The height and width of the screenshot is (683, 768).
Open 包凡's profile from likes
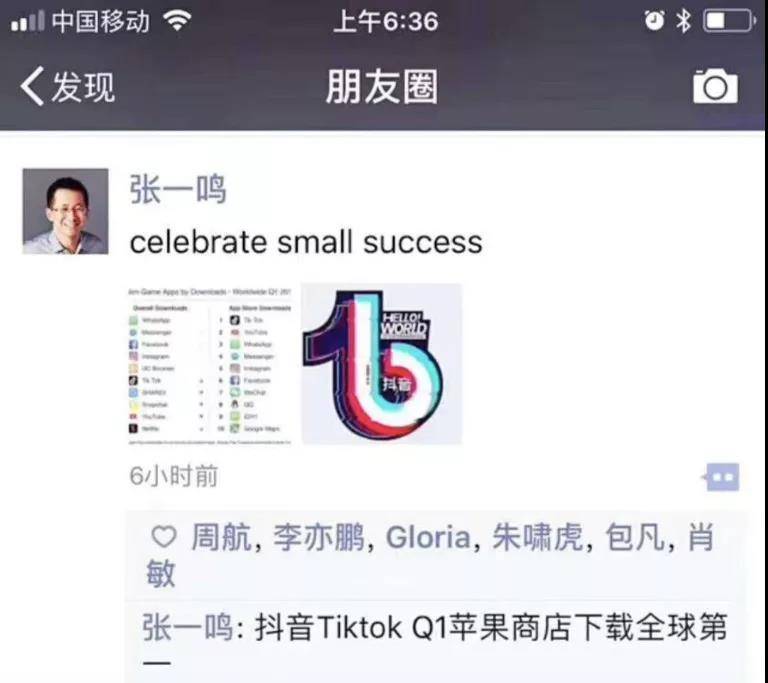(635, 537)
